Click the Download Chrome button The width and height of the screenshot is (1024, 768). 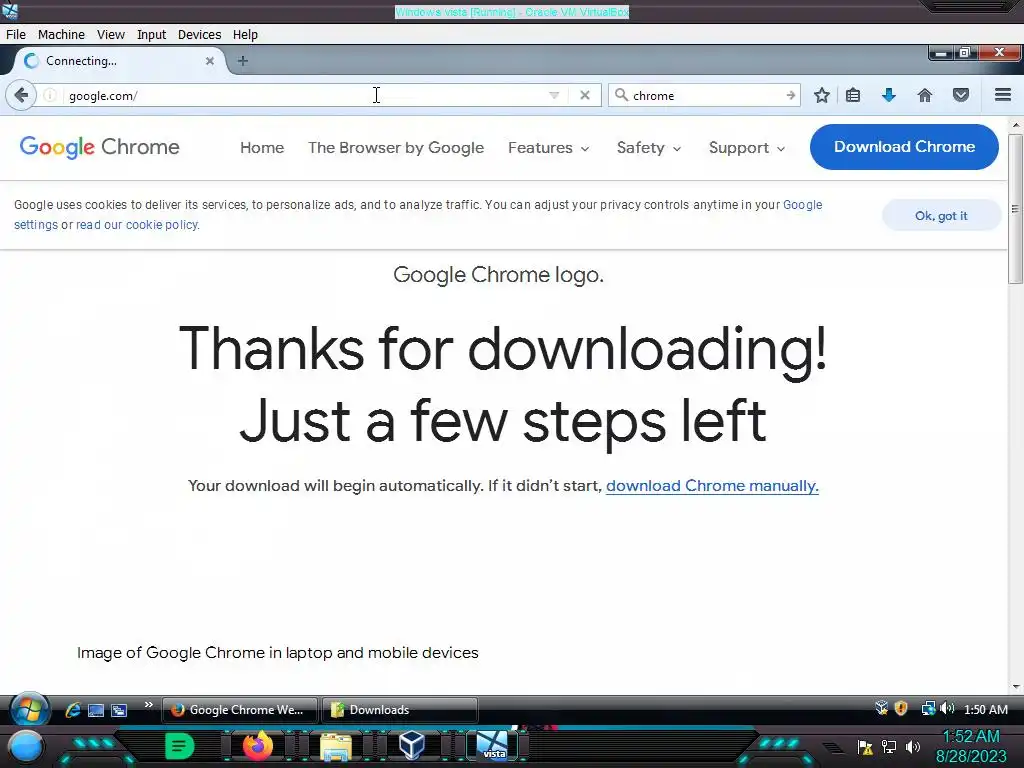[x=904, y=147]
